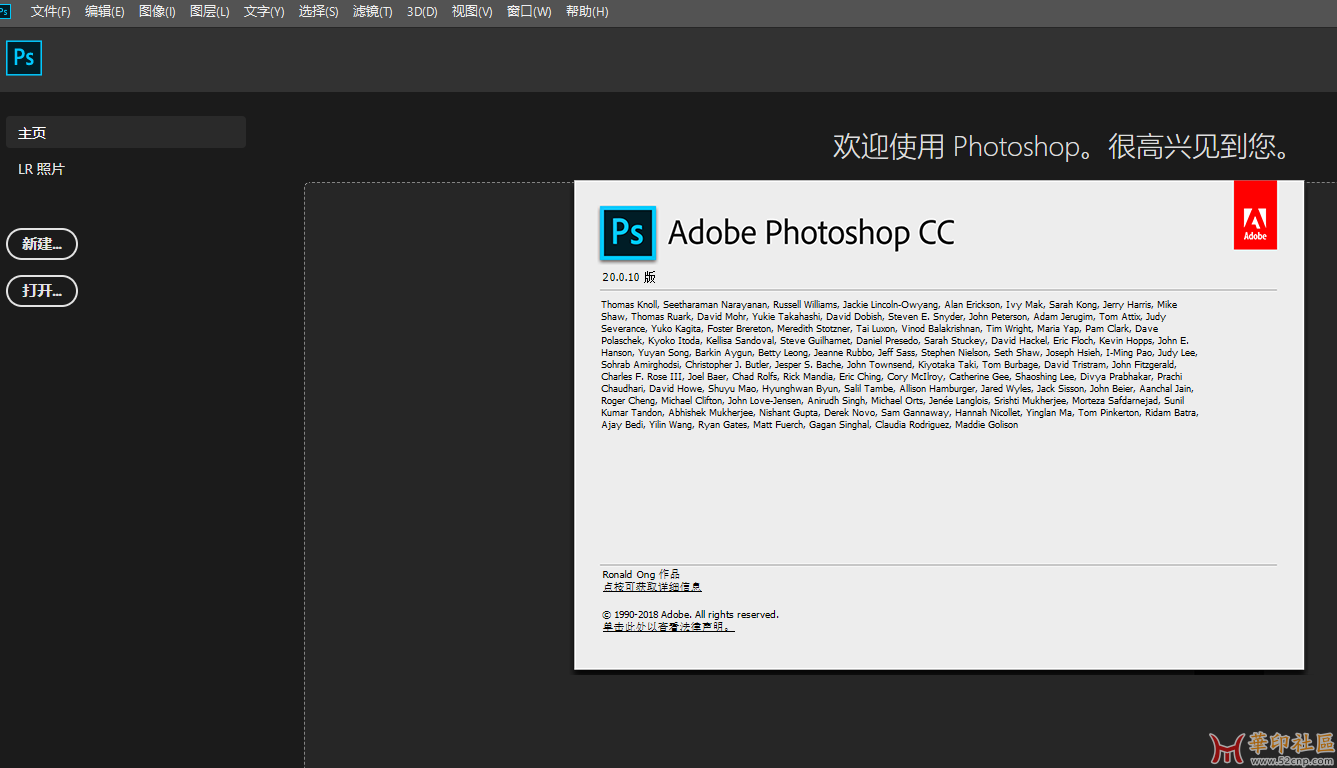Open the 文字(Y) menu
This screenshot has width=1337, height=768.
coord(264,12)
